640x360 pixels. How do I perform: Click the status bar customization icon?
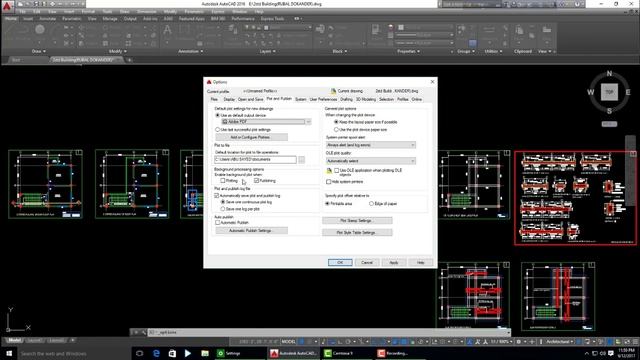point(635,342)
